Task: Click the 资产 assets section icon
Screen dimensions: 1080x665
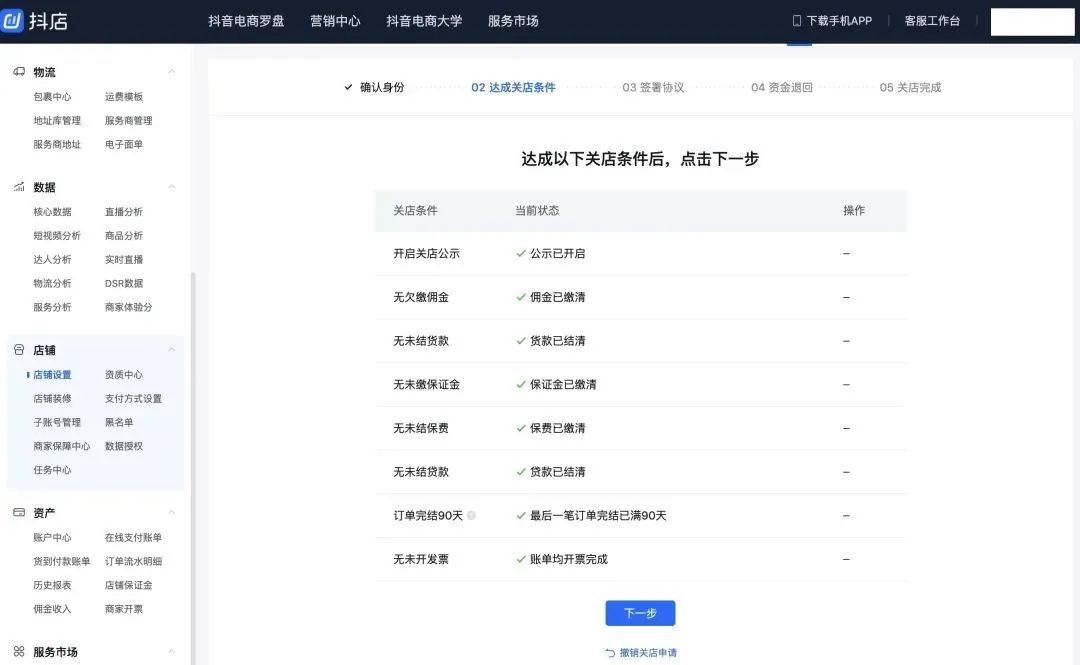Action: (x=17, y=512)
